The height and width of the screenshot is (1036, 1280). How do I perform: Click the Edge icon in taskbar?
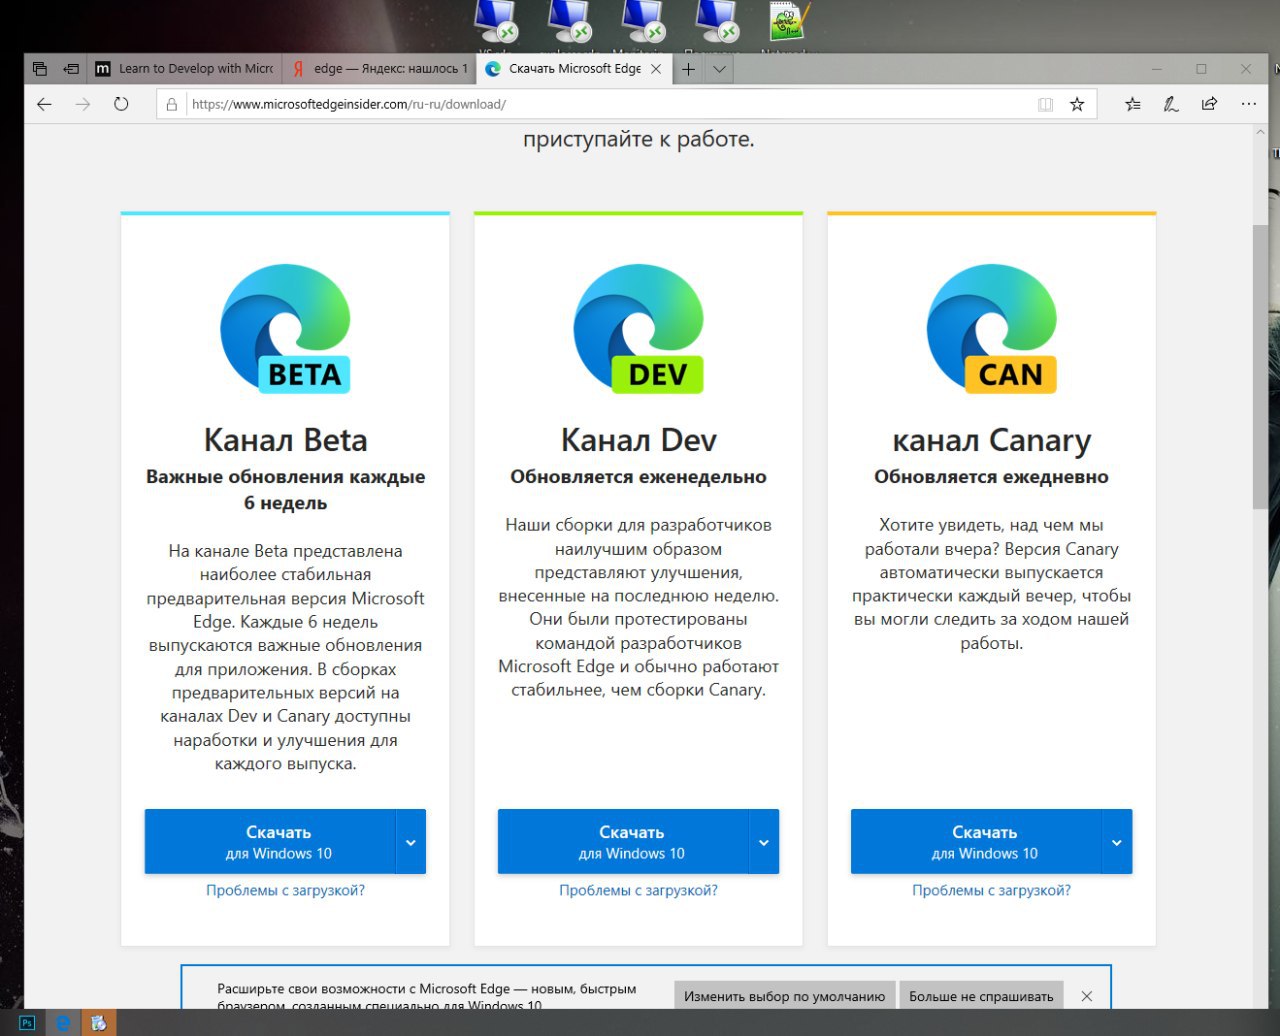63,1022
